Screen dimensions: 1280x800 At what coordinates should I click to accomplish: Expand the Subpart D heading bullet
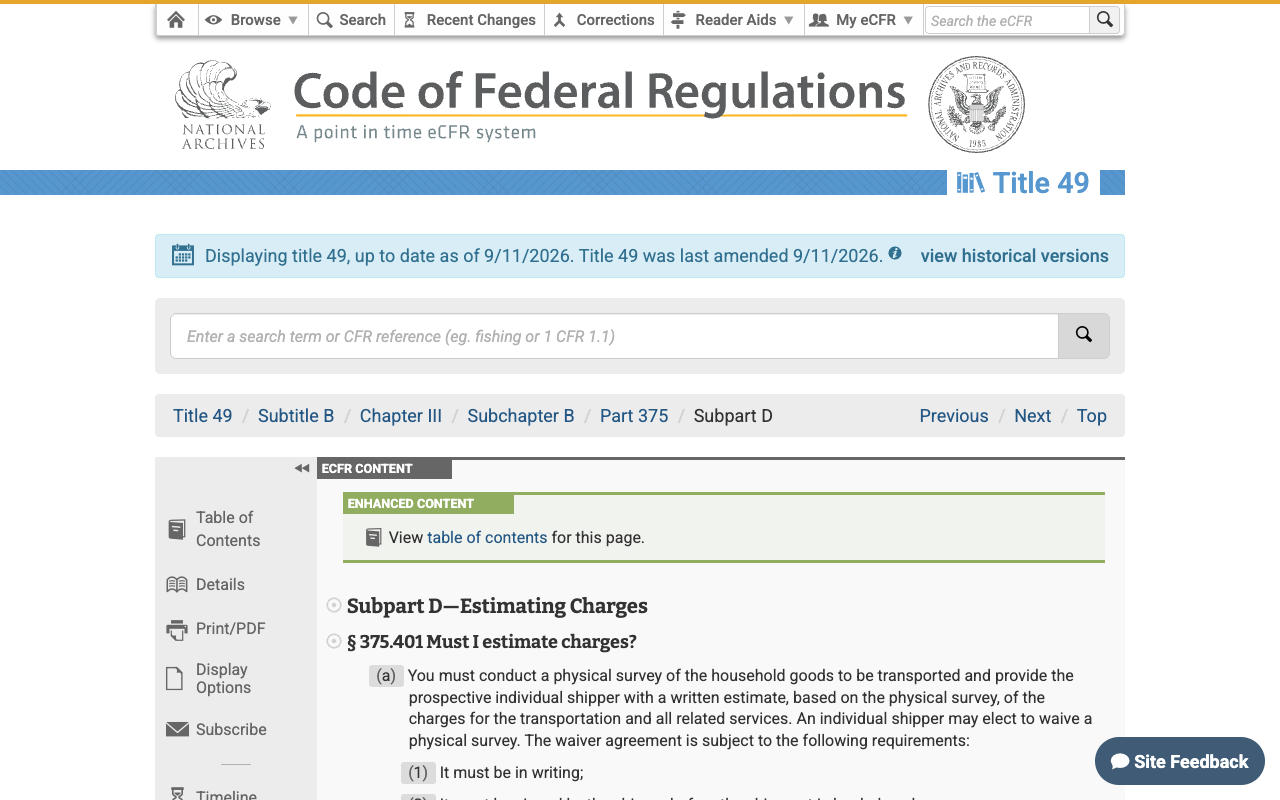coord(334,605)
